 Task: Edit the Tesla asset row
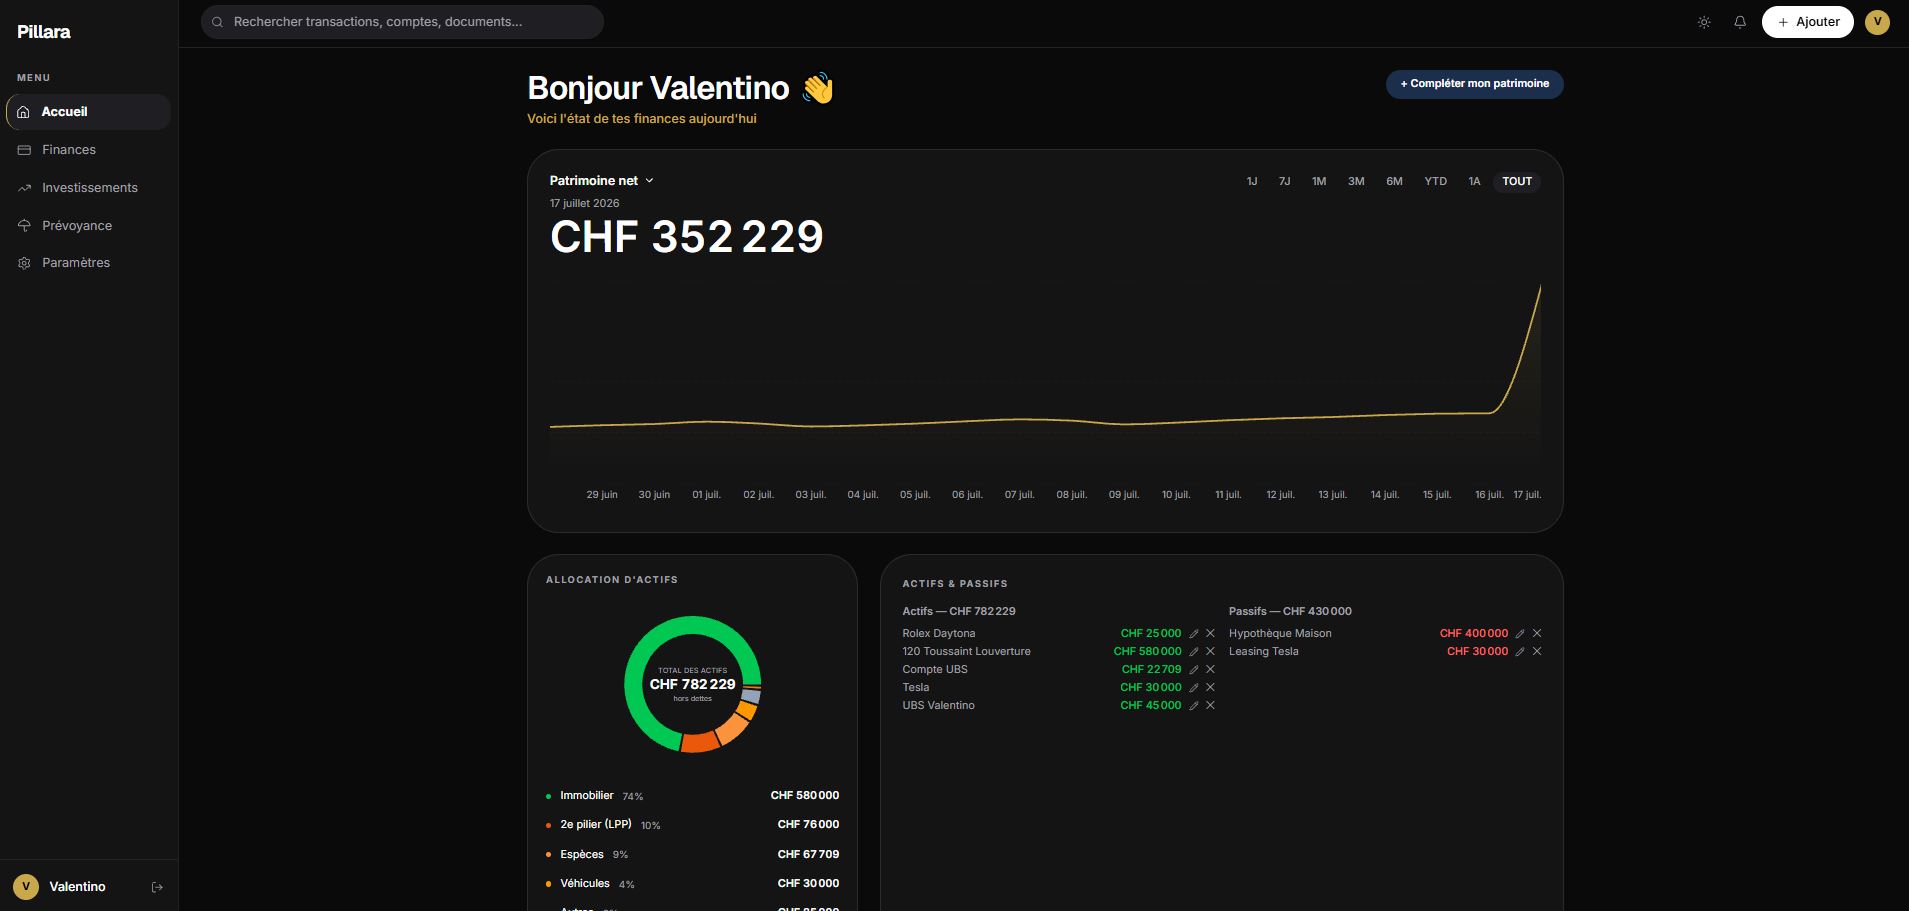pos(1193,688)
